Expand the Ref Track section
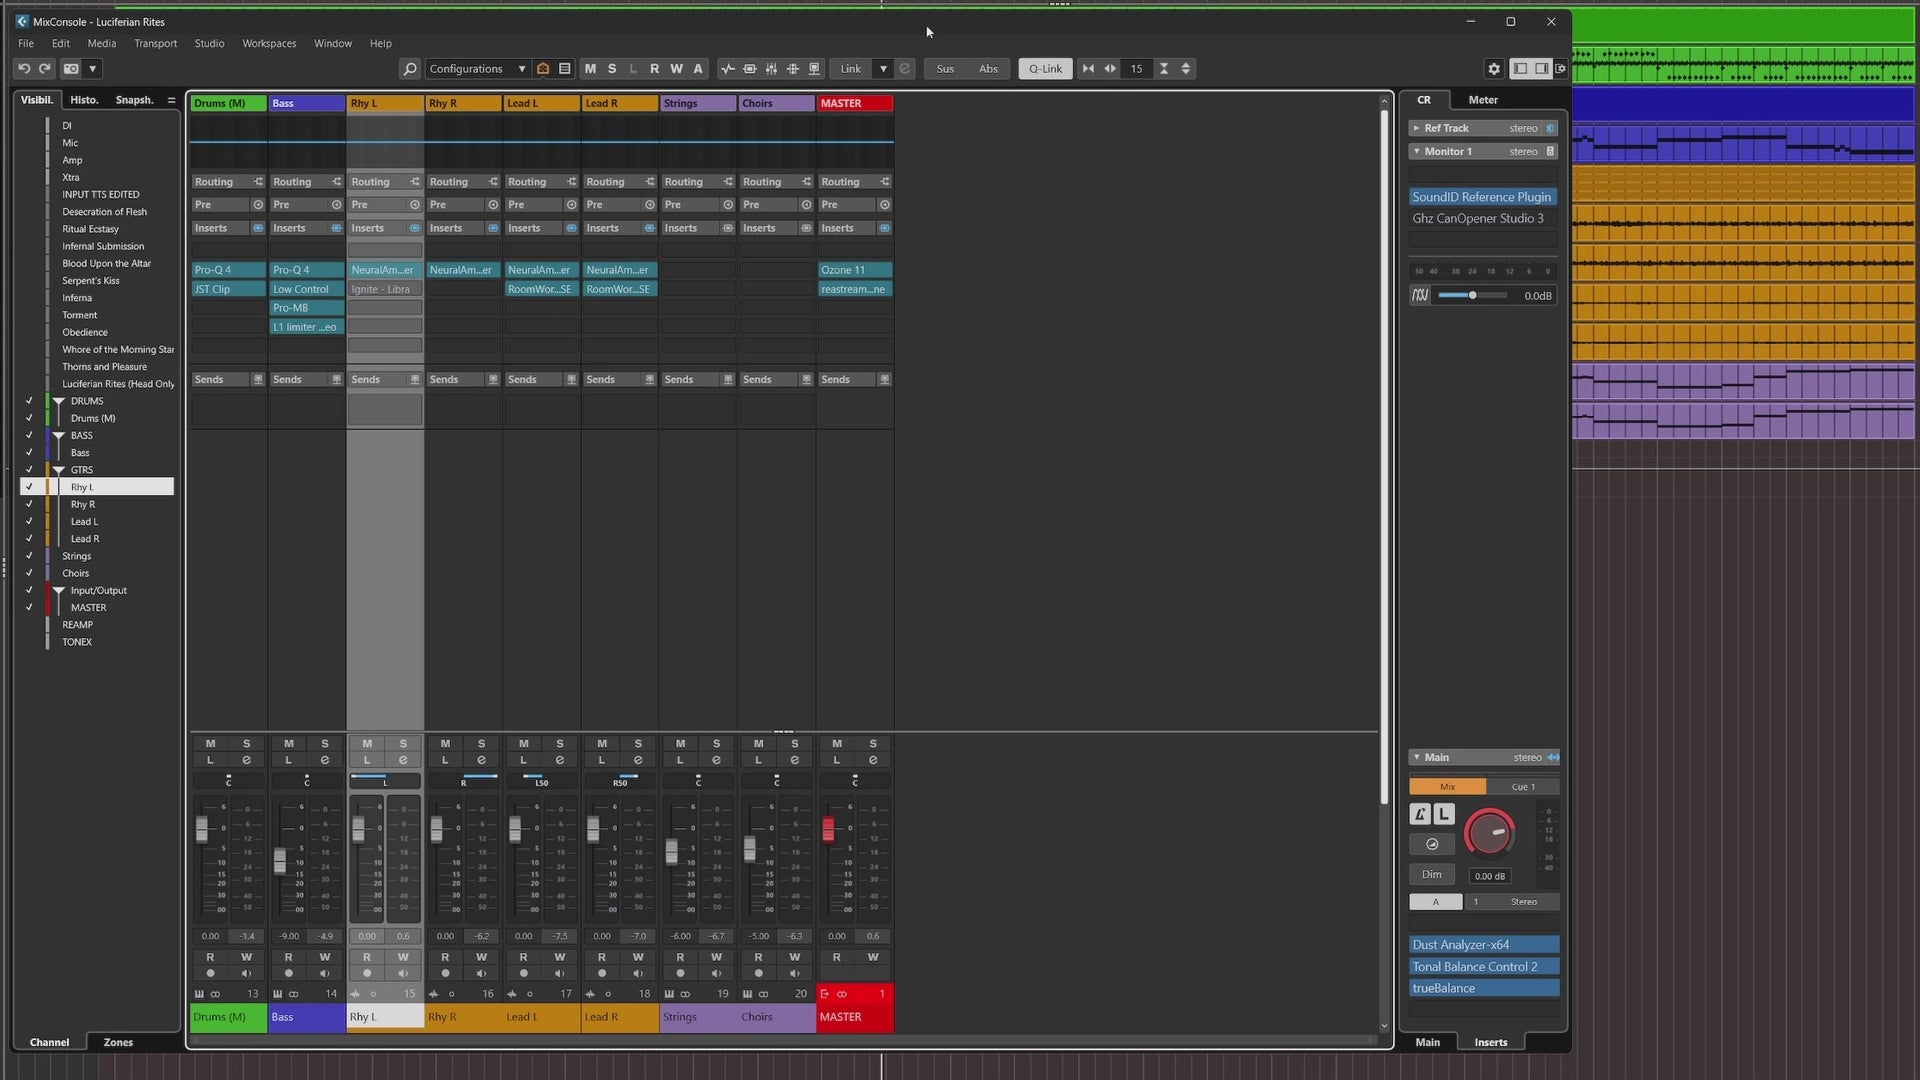Screen dimensions: 1920x1080 tap(1416, 128)
